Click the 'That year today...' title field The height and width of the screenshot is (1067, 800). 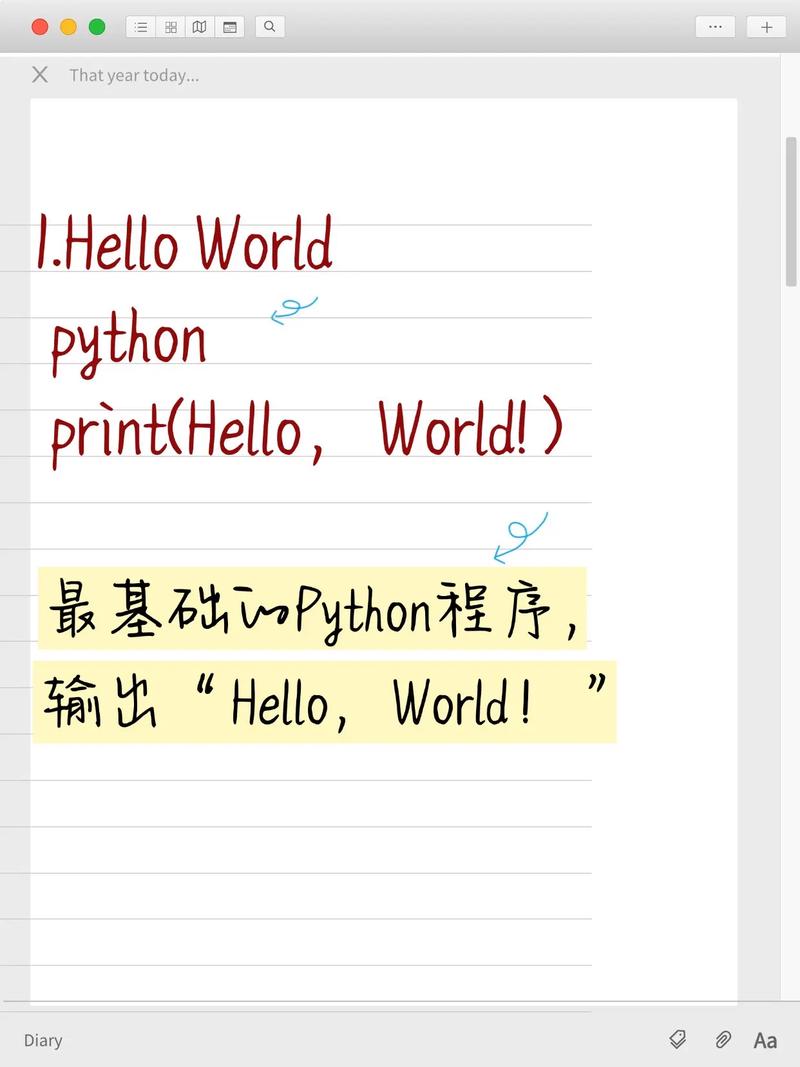click(x=134, y=75)
